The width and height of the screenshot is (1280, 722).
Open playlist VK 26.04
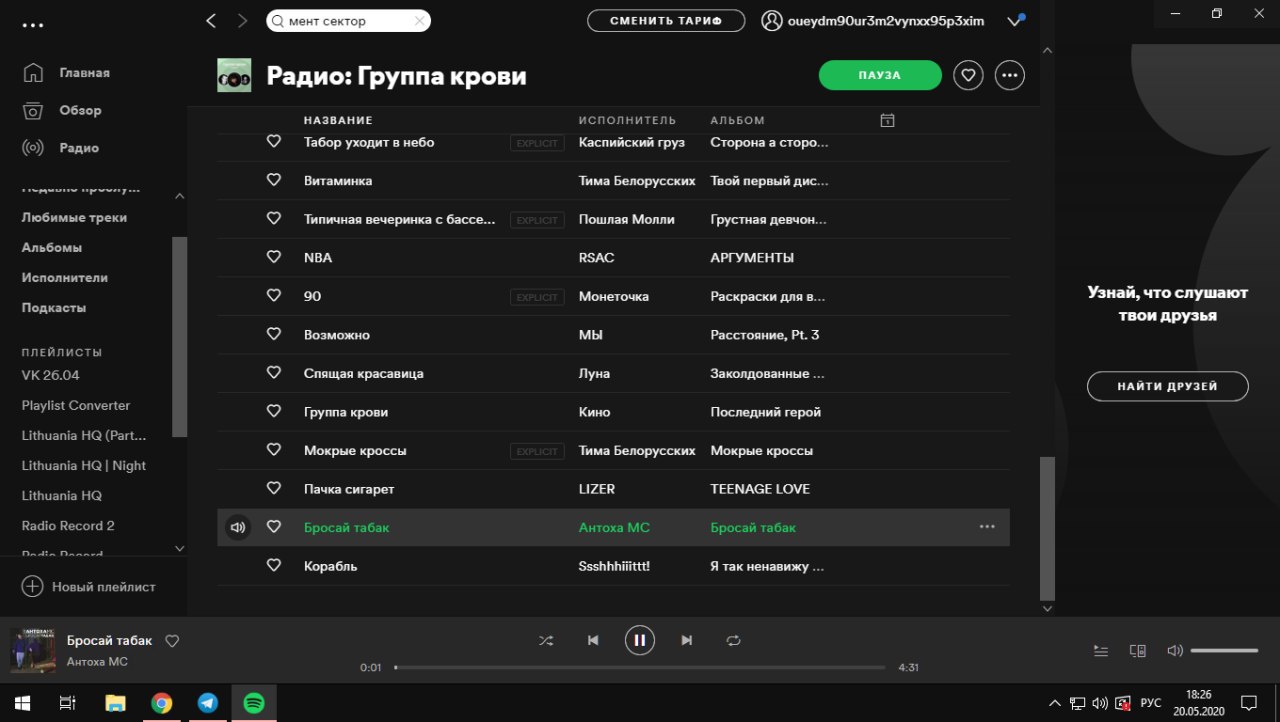pyautogui.click(x=50, y=375)
